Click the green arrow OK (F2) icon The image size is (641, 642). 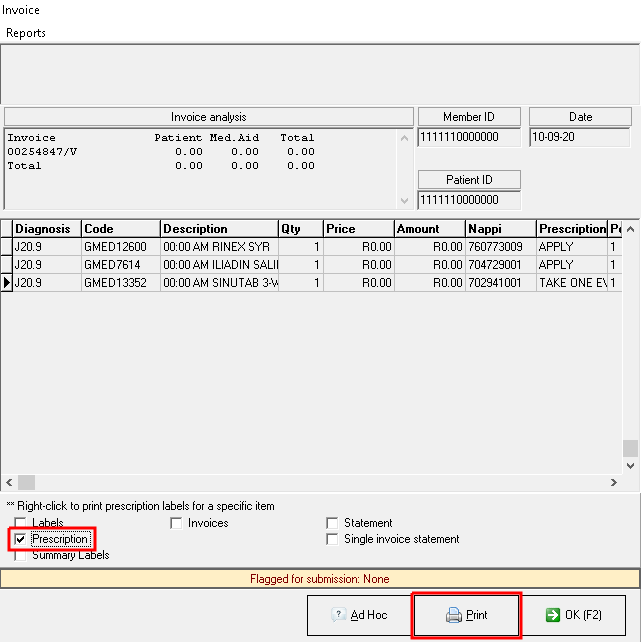click(552, 615)
